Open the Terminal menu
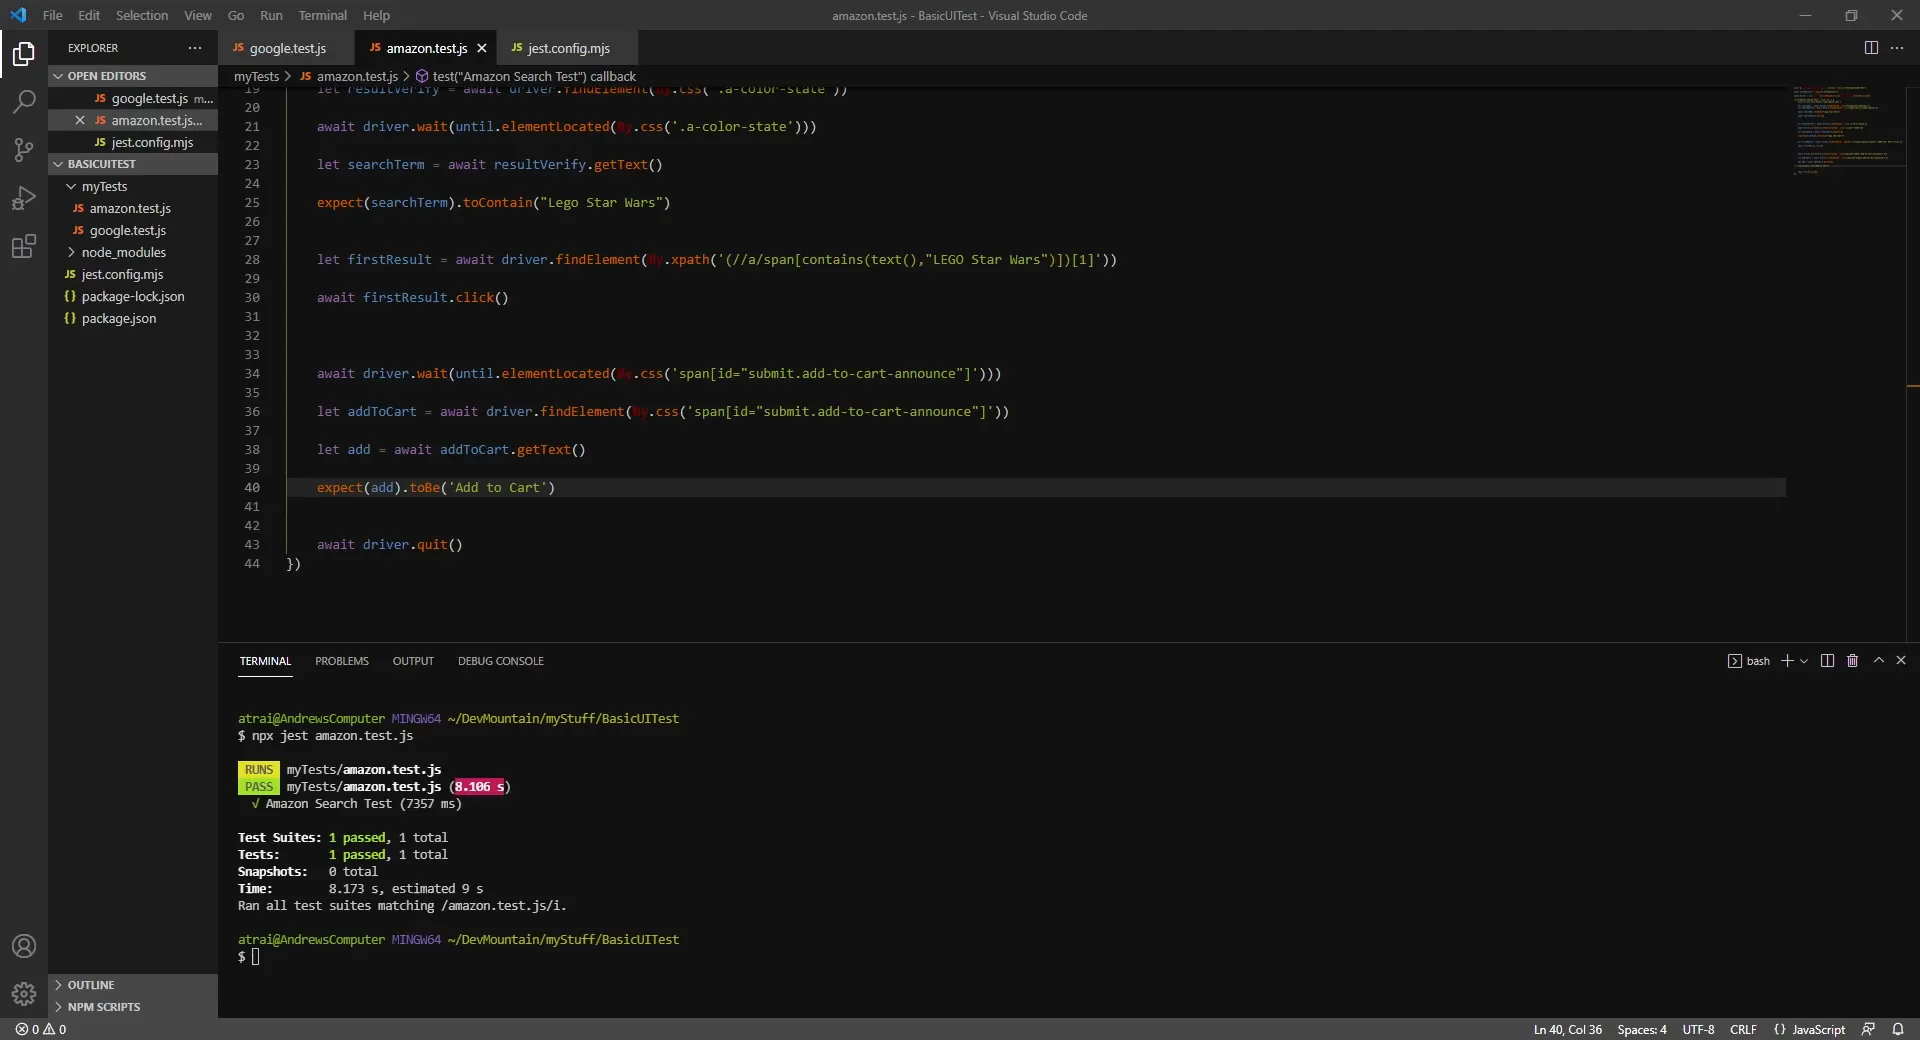Viewport: 1920px width, 1040px height. pos(322,15)
